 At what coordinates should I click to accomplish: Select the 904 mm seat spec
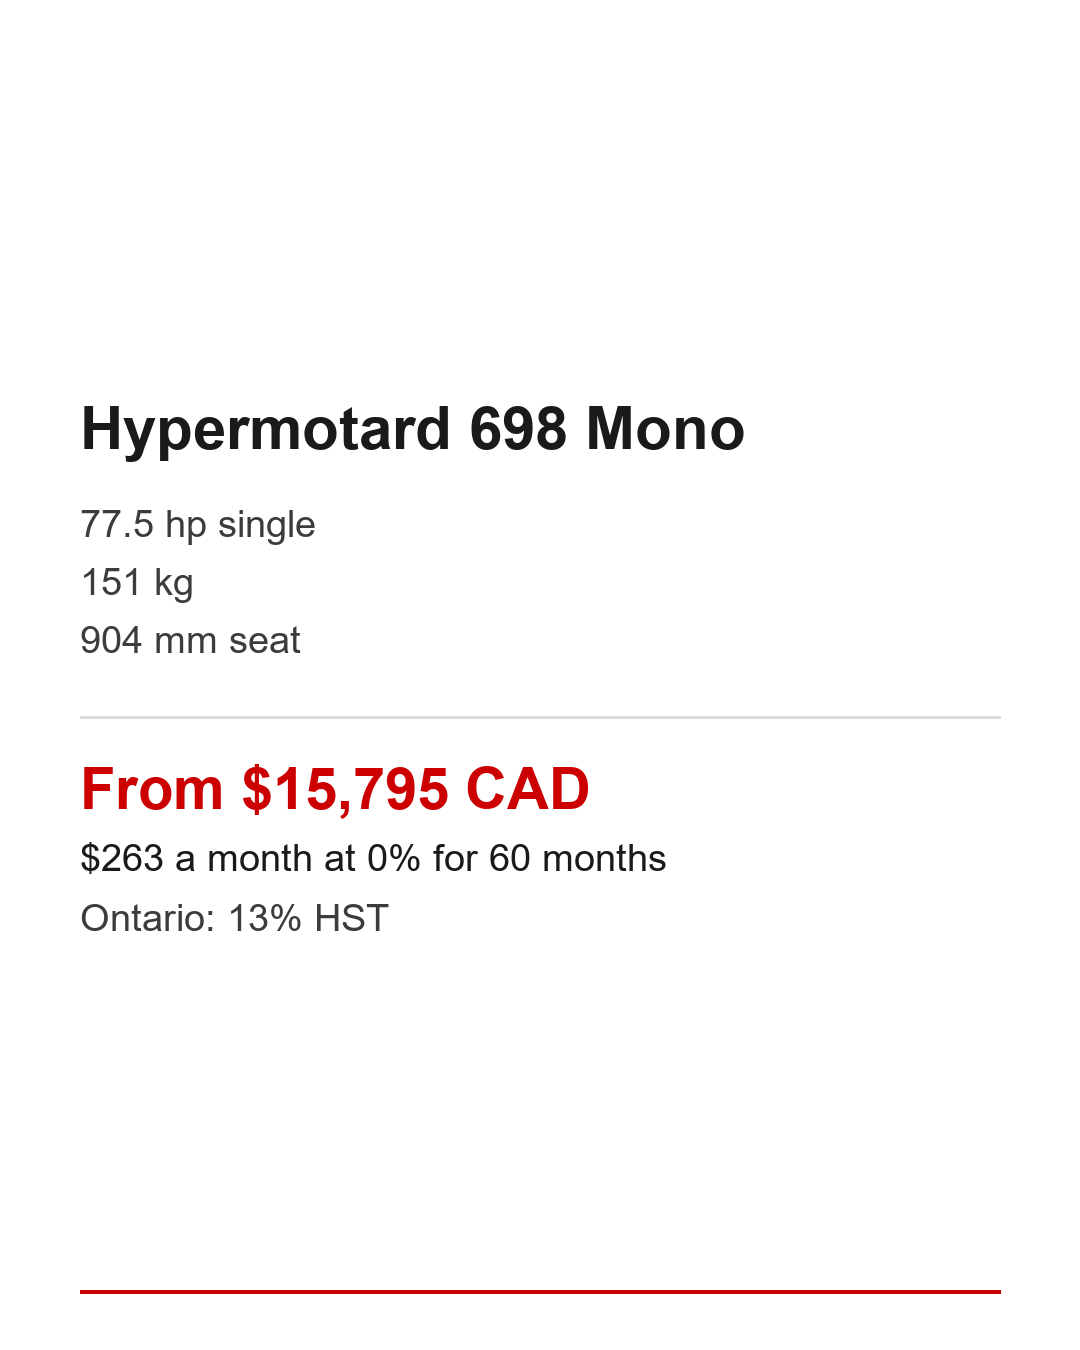tap(190, 641)
